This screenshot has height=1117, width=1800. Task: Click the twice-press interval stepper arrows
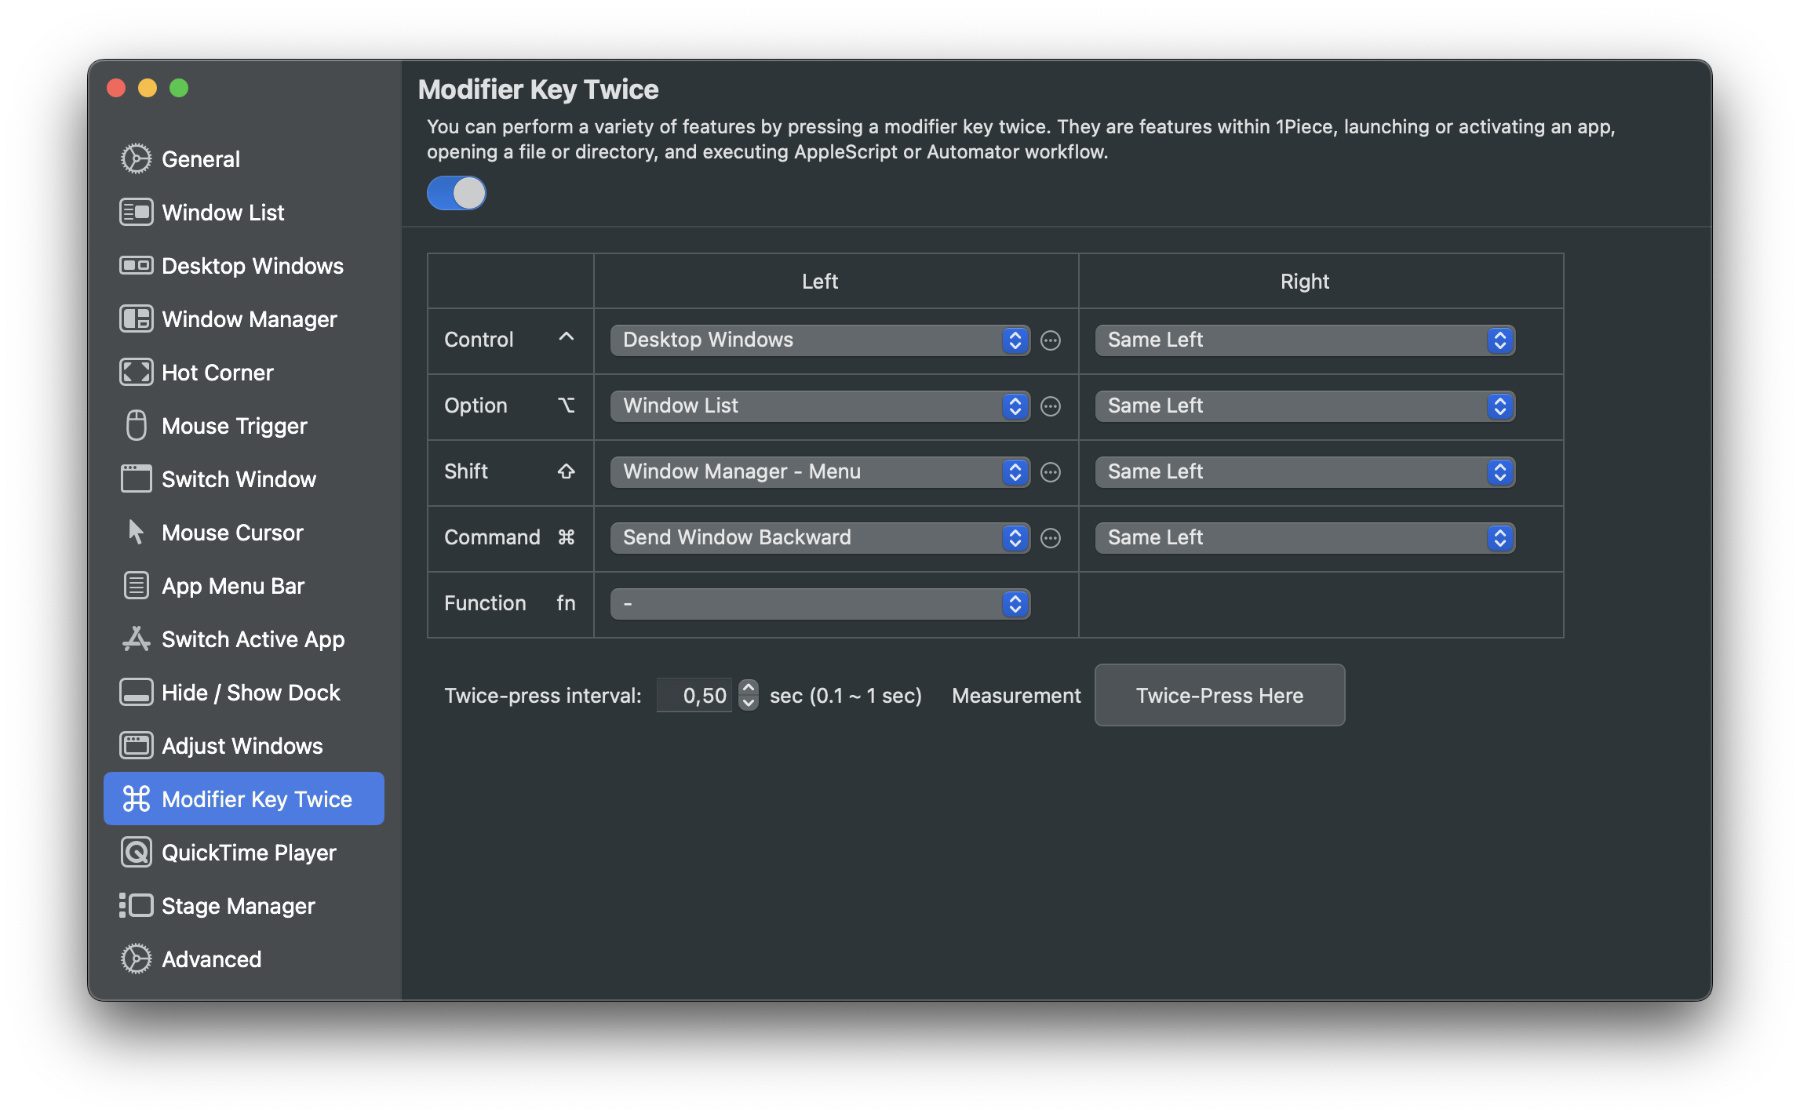[x=748, y=695]
